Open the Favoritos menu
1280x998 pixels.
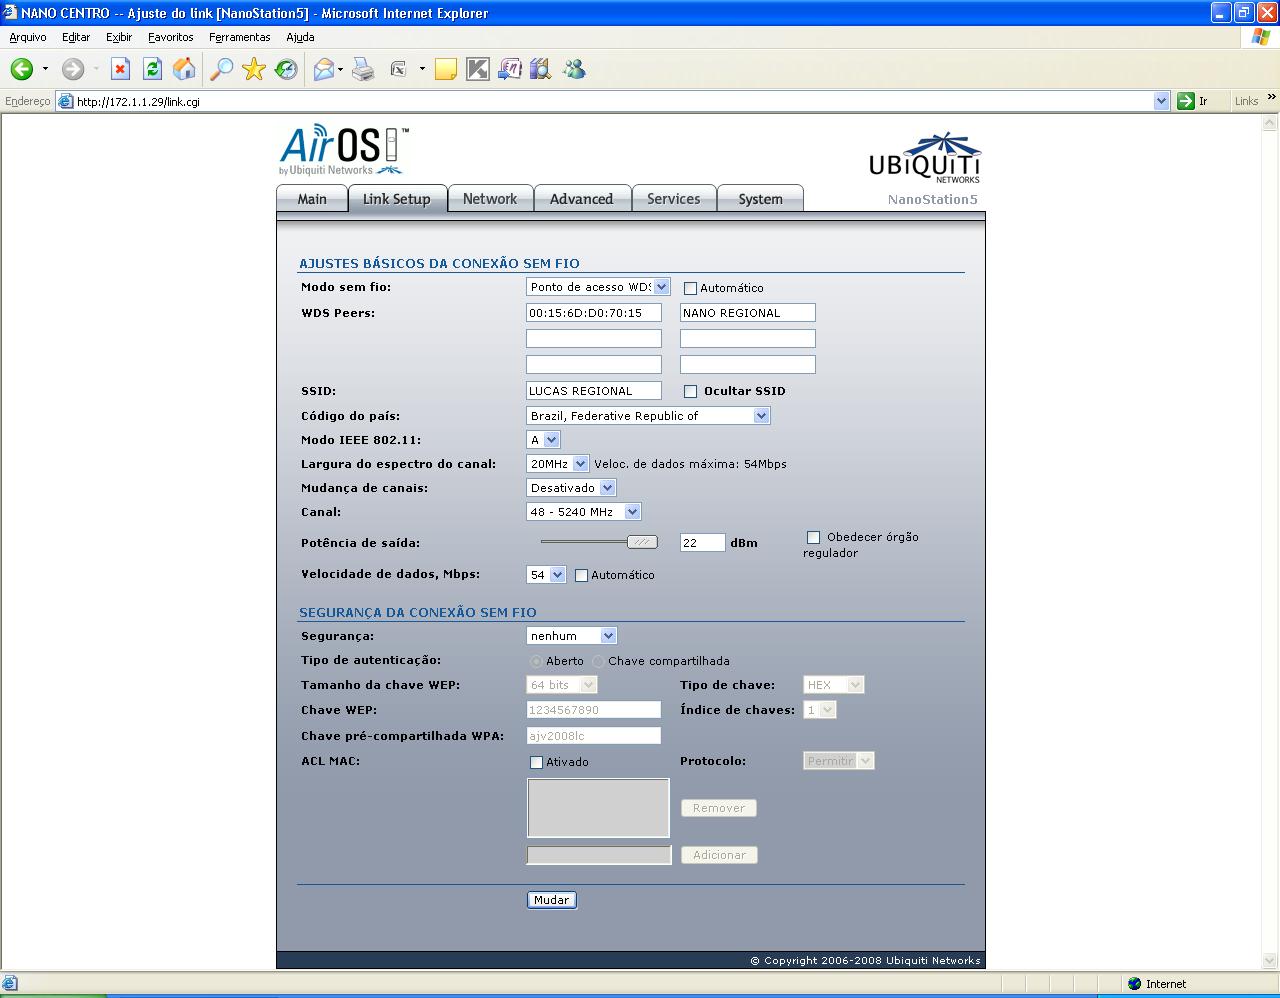pos(171,37)
